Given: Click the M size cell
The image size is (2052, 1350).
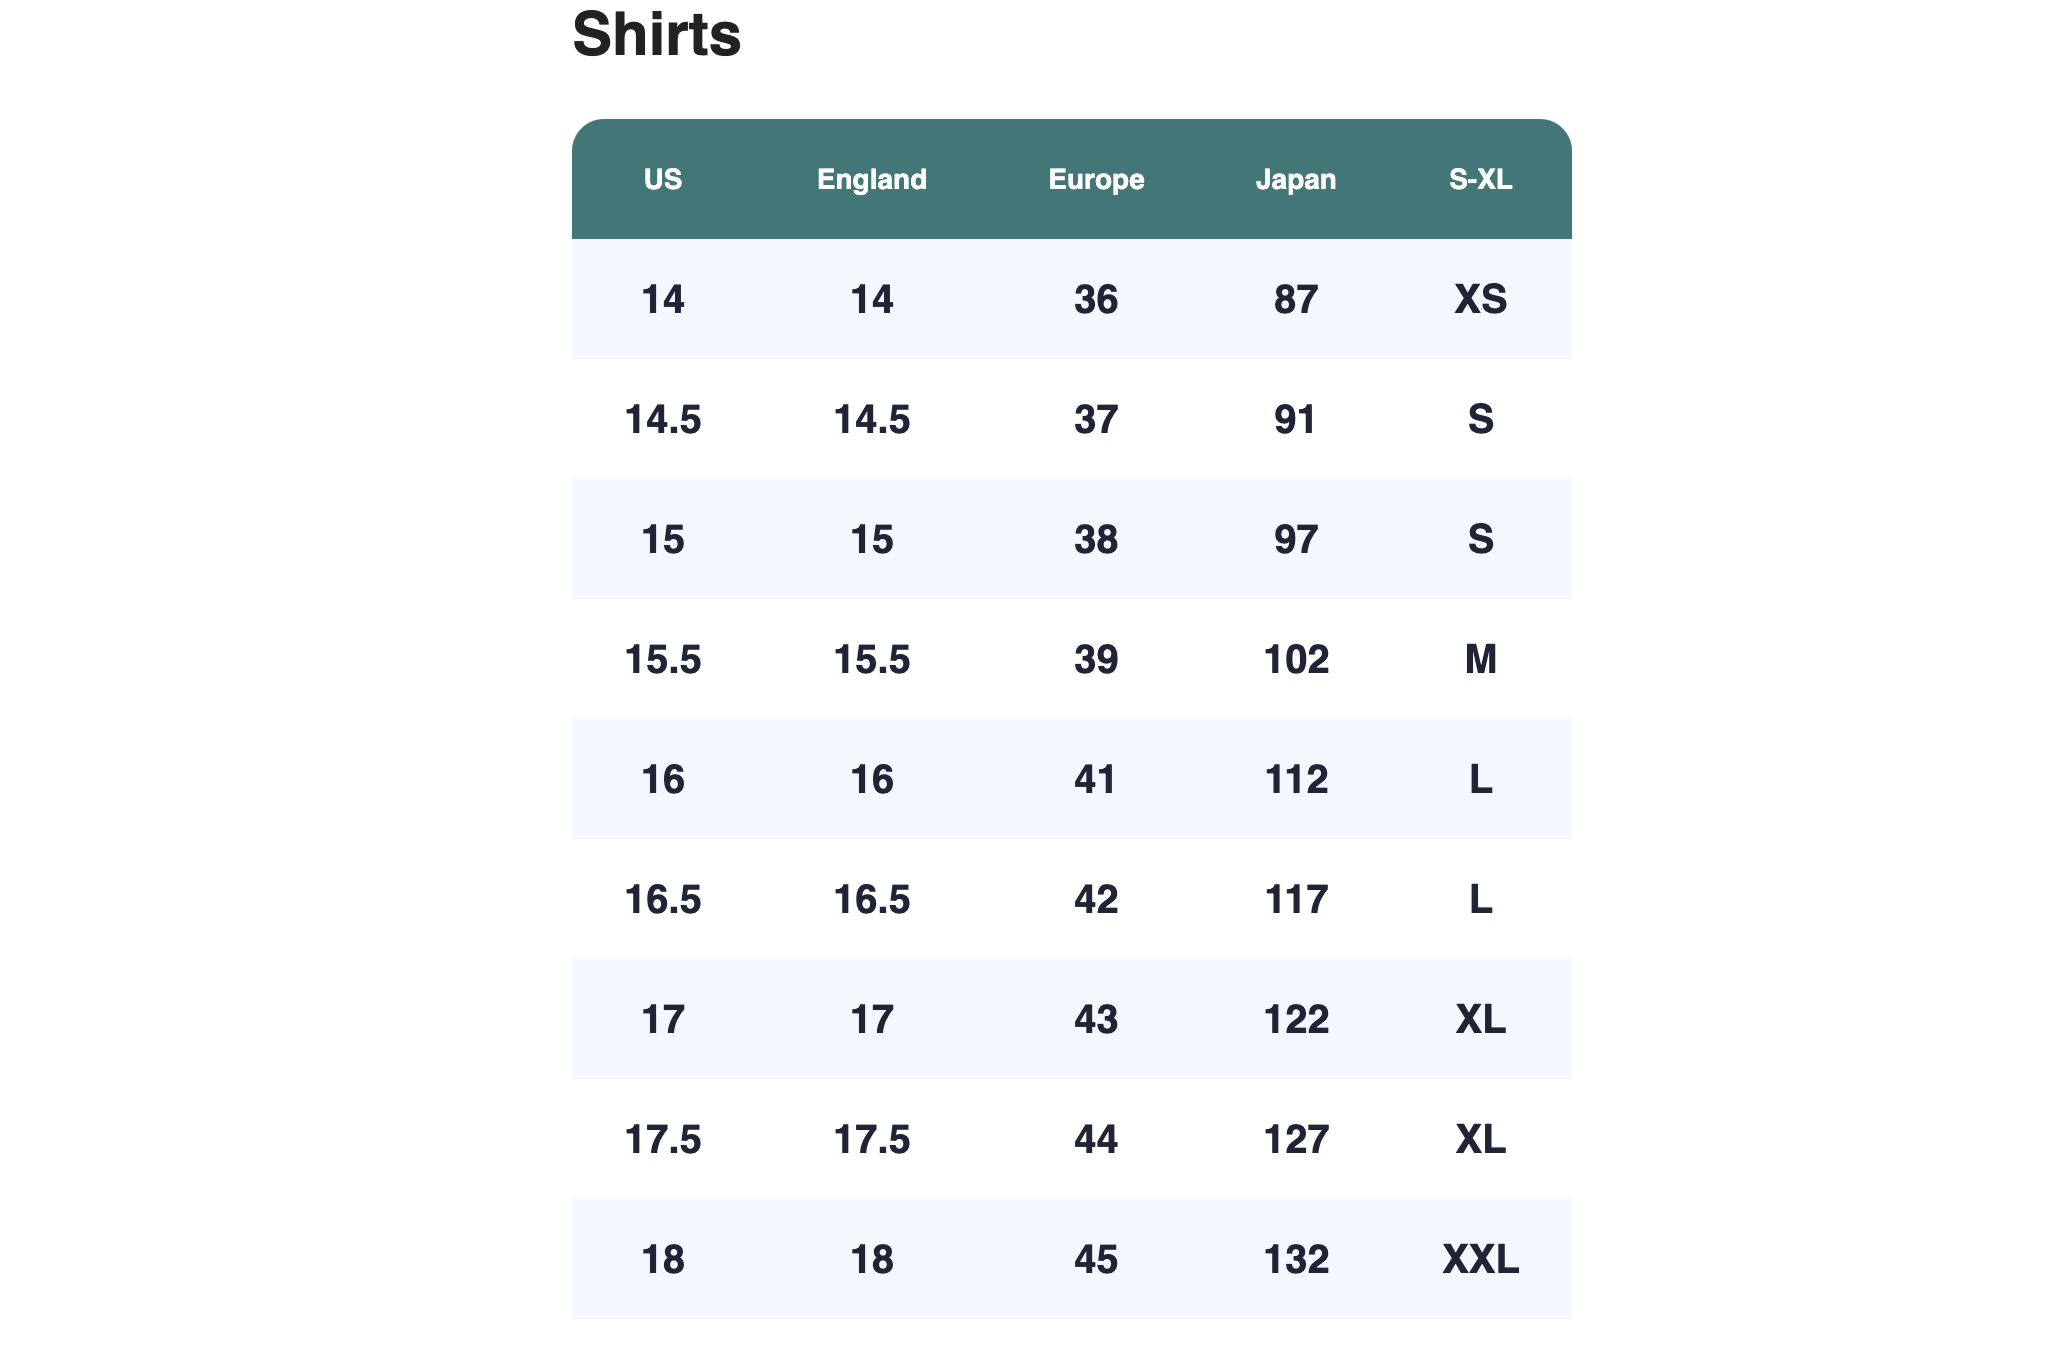Looking at the screenshot, I should click(1481, 659).
